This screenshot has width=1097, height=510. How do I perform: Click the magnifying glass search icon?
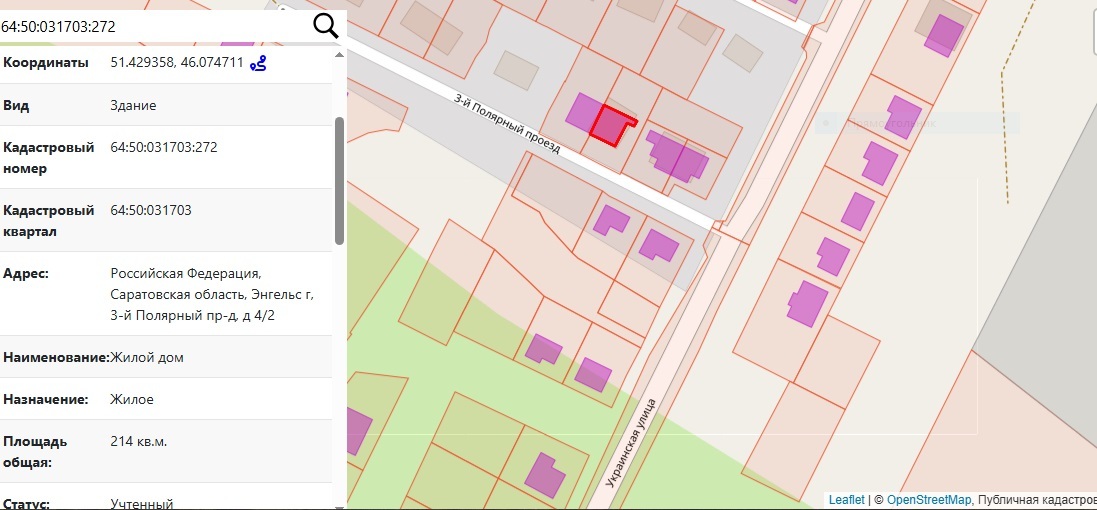(325, 26)
